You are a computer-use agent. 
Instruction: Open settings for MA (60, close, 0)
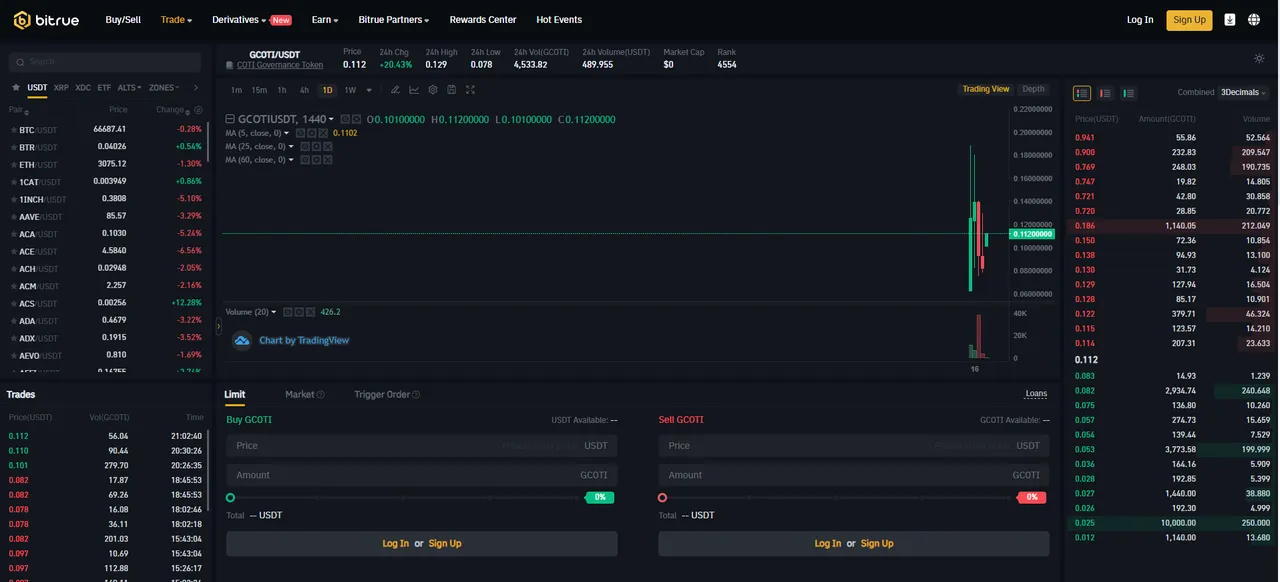point(316,160)
